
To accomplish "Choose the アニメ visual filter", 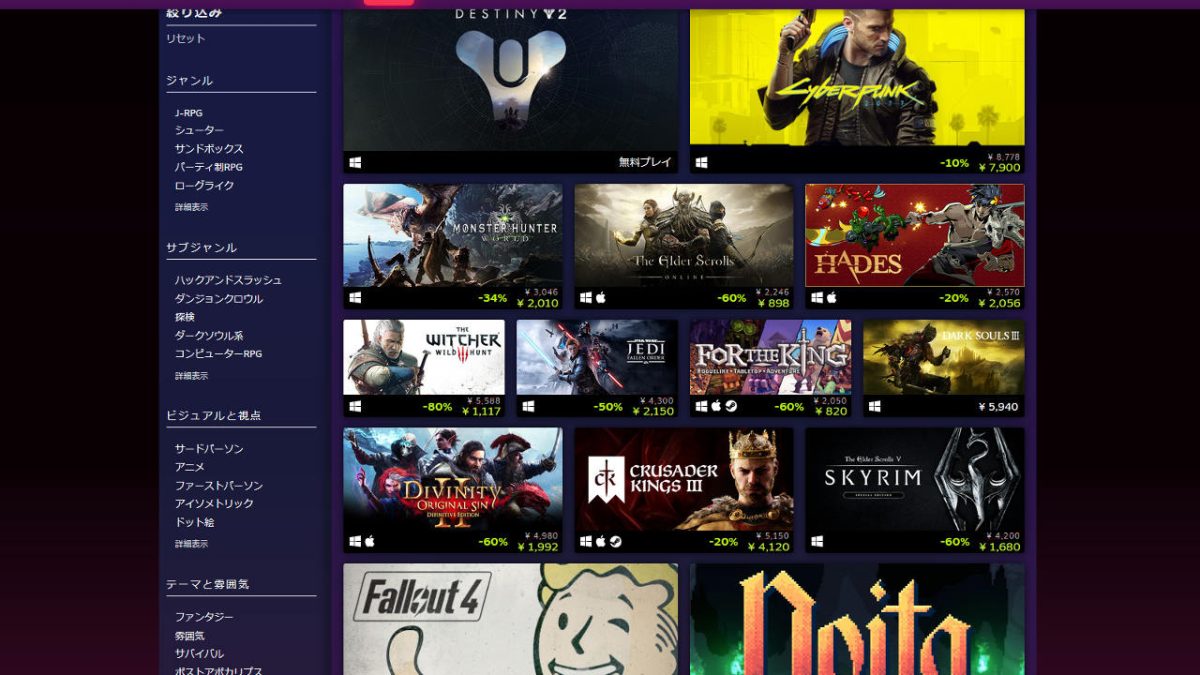I will (x=189, y=467).
